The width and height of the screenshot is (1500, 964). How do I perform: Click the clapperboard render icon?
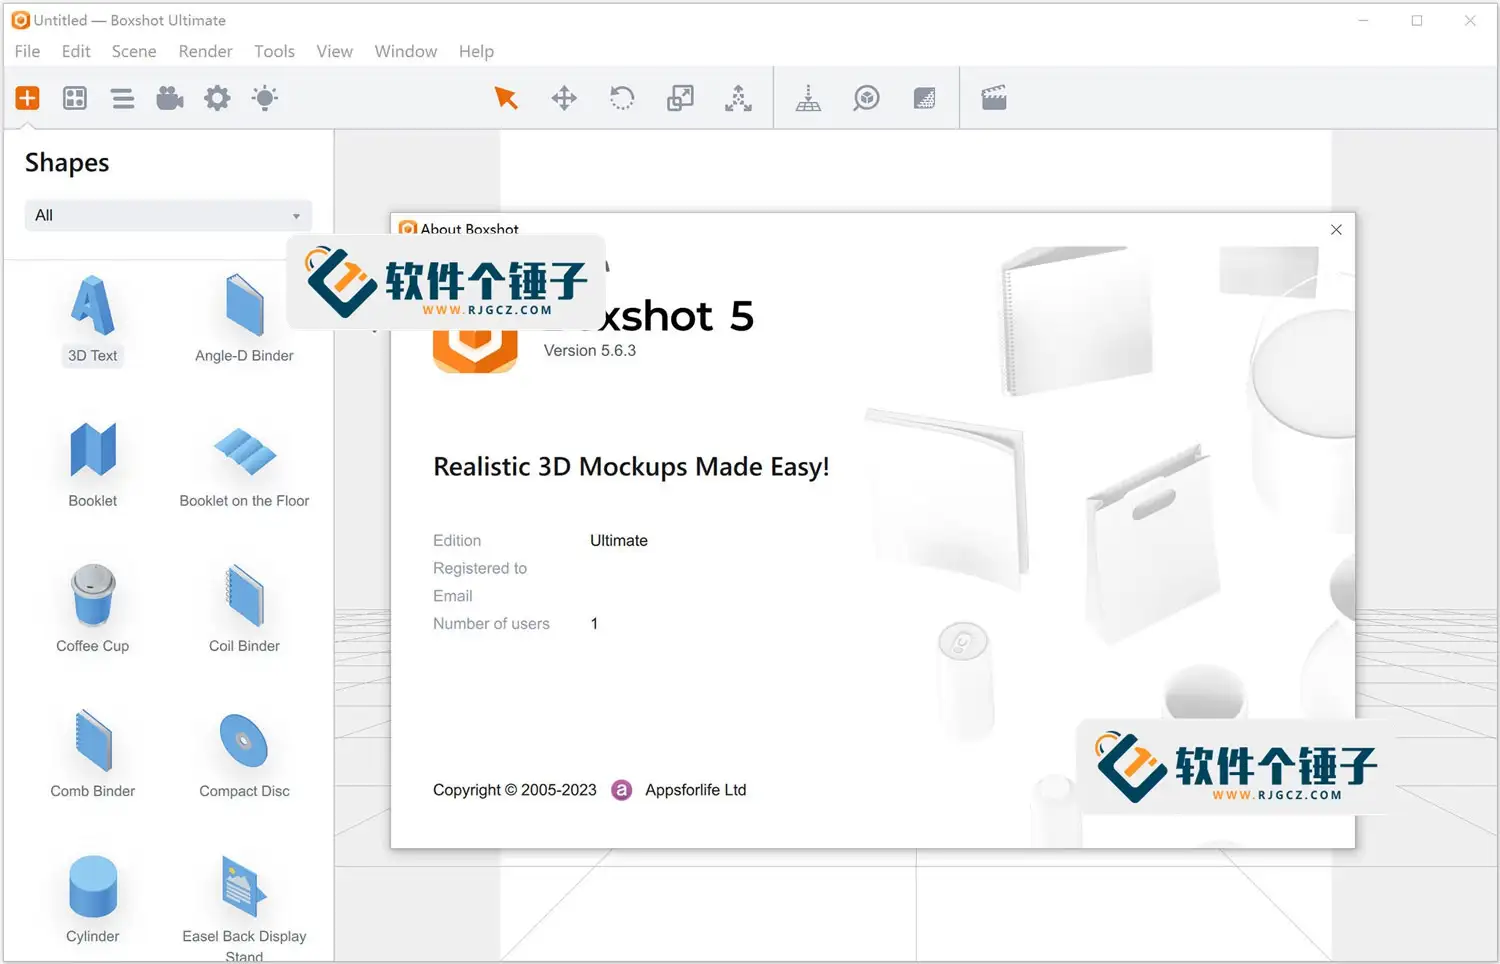click(994, 98)
